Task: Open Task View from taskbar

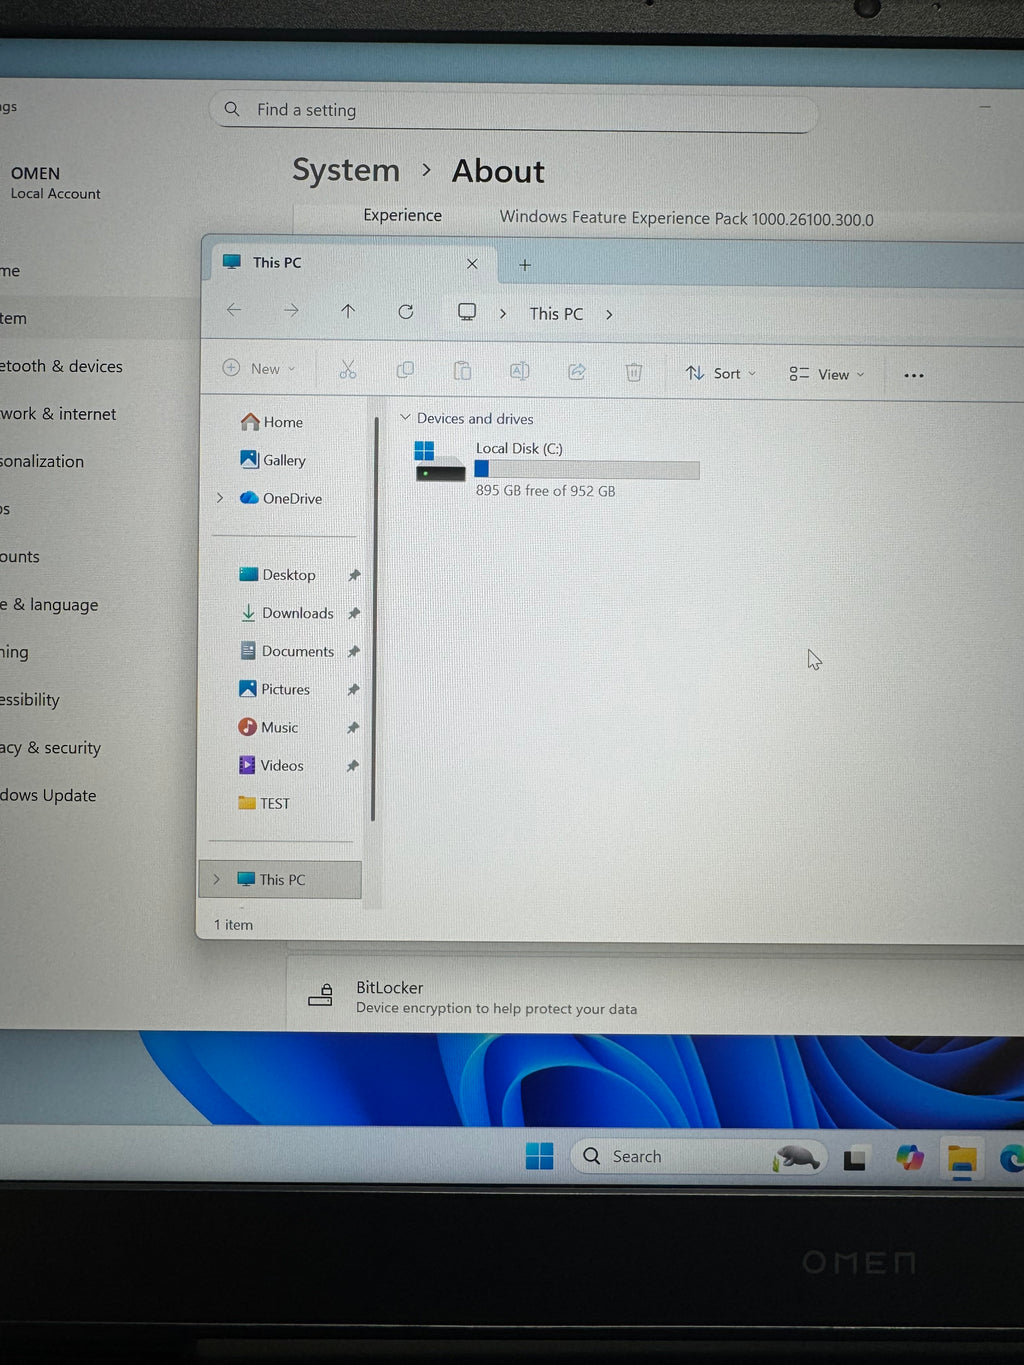Action: tap(855, 1159)
